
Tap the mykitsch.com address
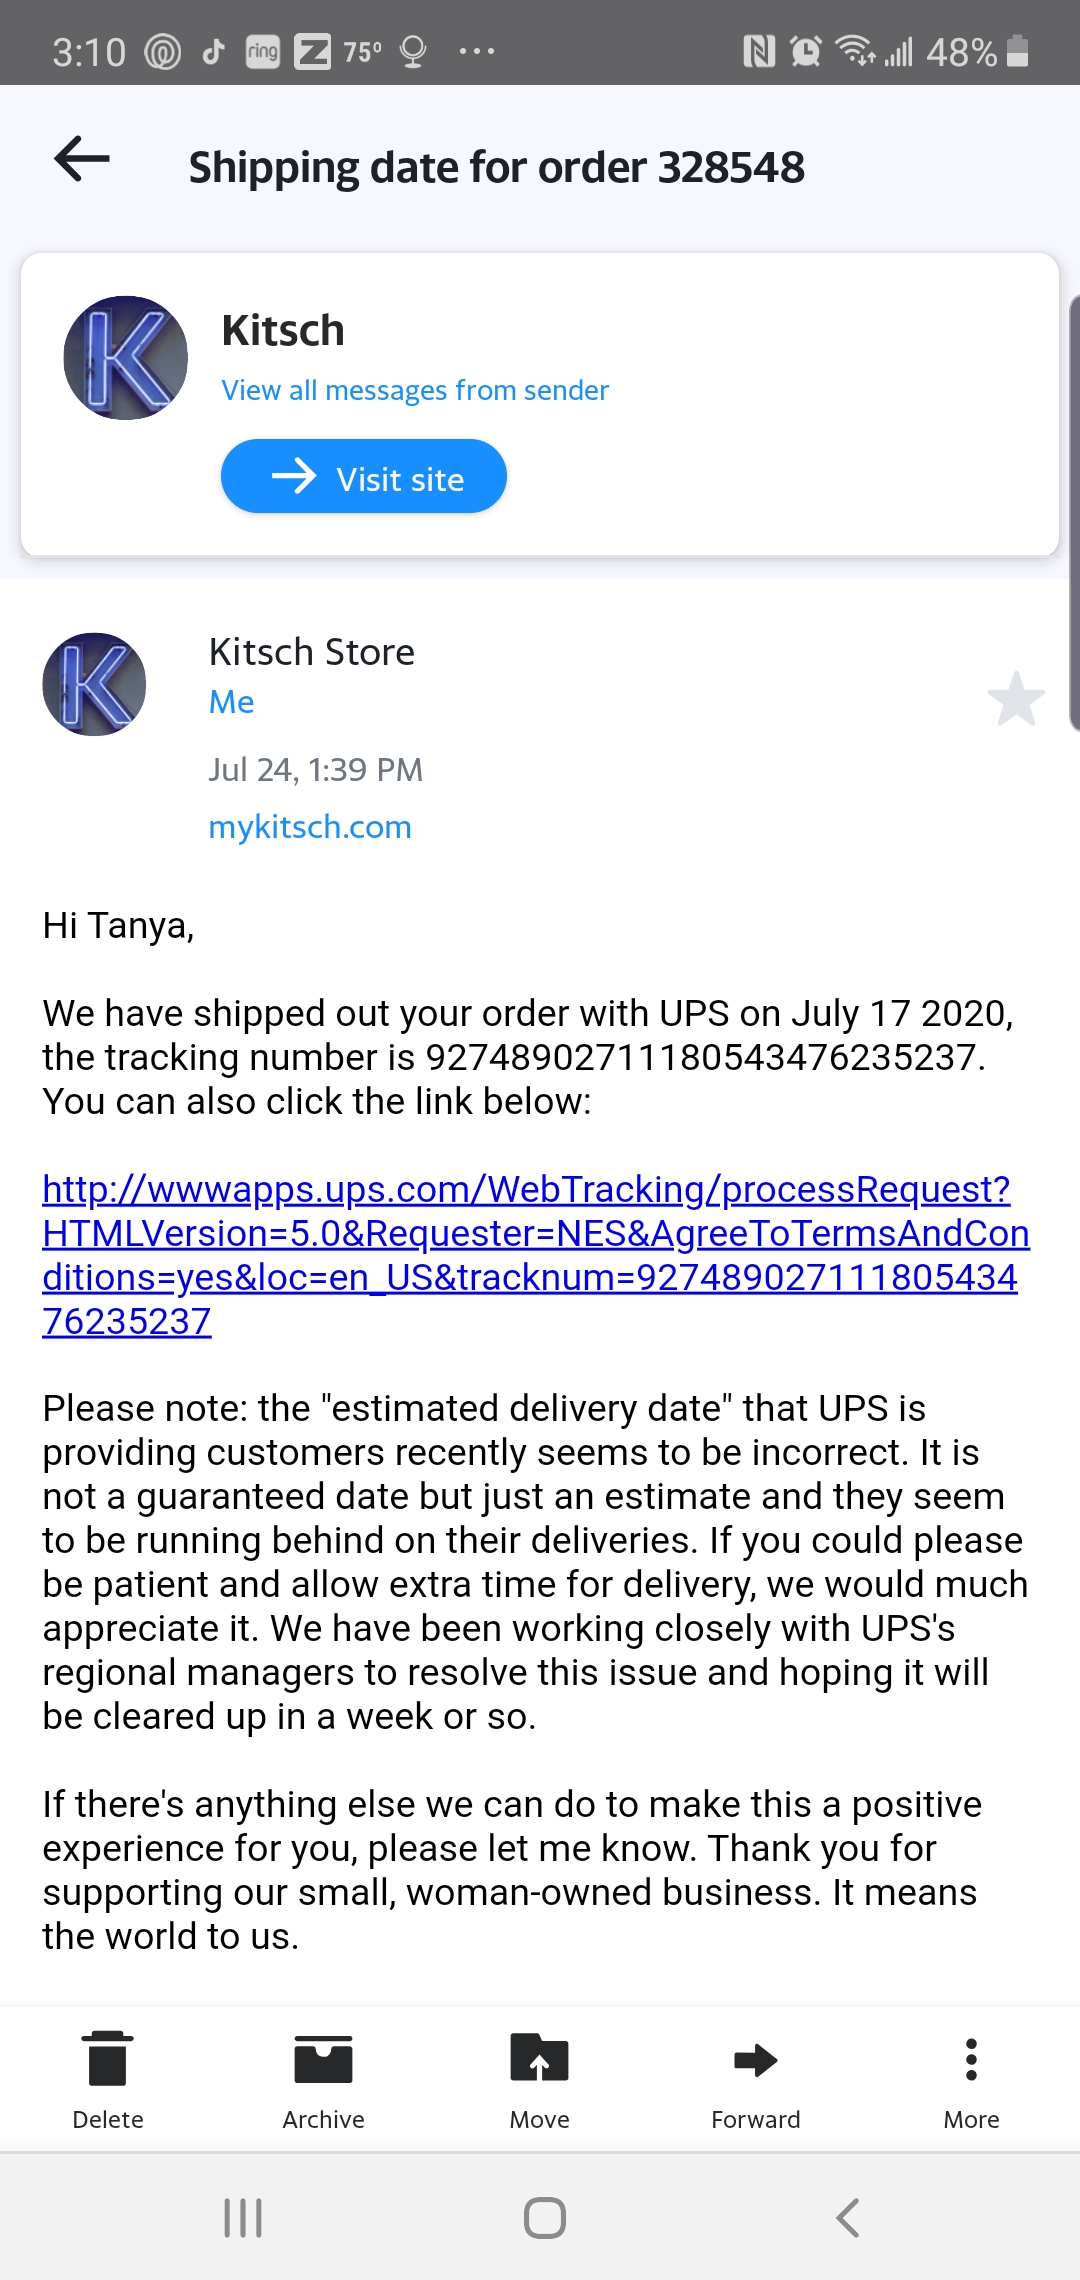pos(309,827)
